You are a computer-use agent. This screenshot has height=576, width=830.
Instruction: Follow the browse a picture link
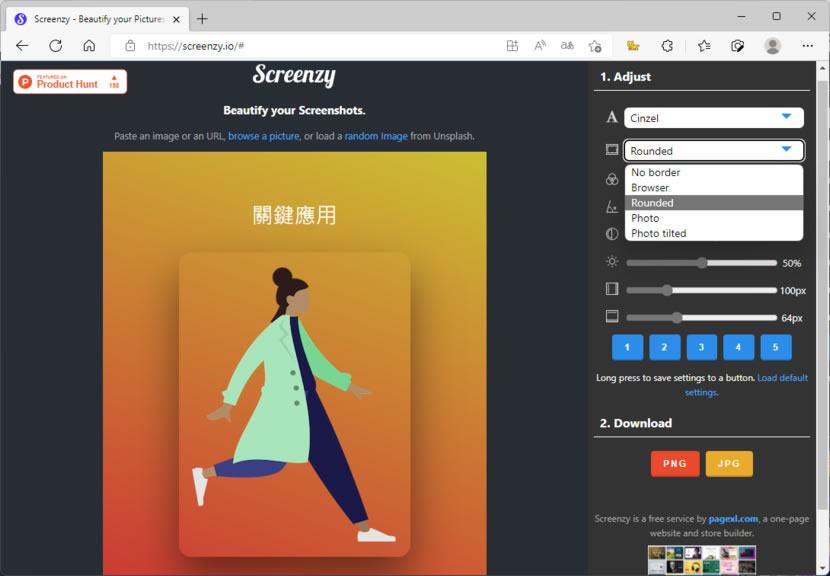(x=264, y=136)
